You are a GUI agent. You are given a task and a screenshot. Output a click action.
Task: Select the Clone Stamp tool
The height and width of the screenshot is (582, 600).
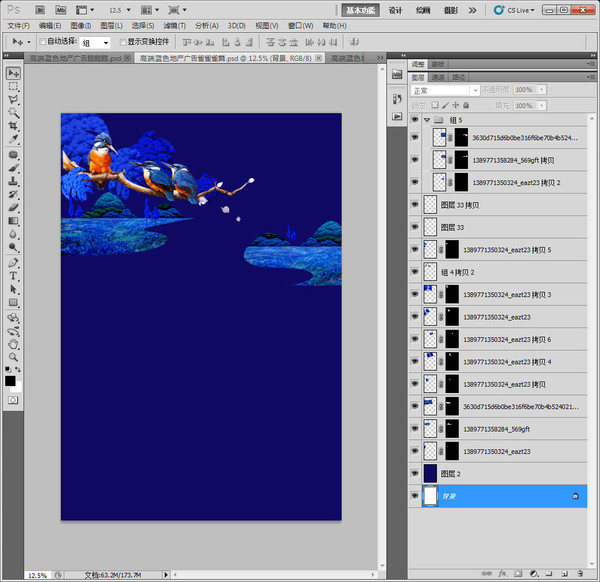click(13, 181)
